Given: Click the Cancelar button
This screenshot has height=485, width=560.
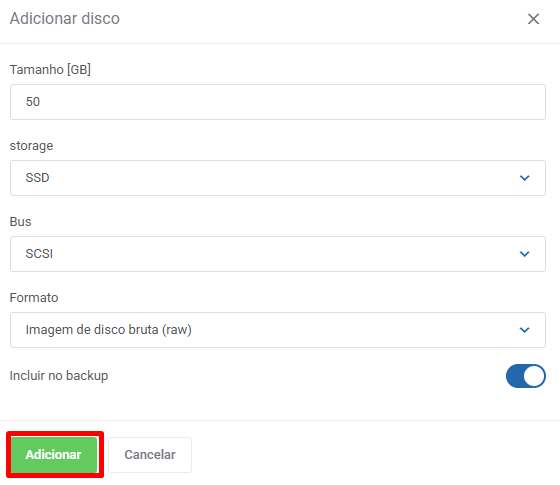Looking at the screenshot, I should (150, 455).
